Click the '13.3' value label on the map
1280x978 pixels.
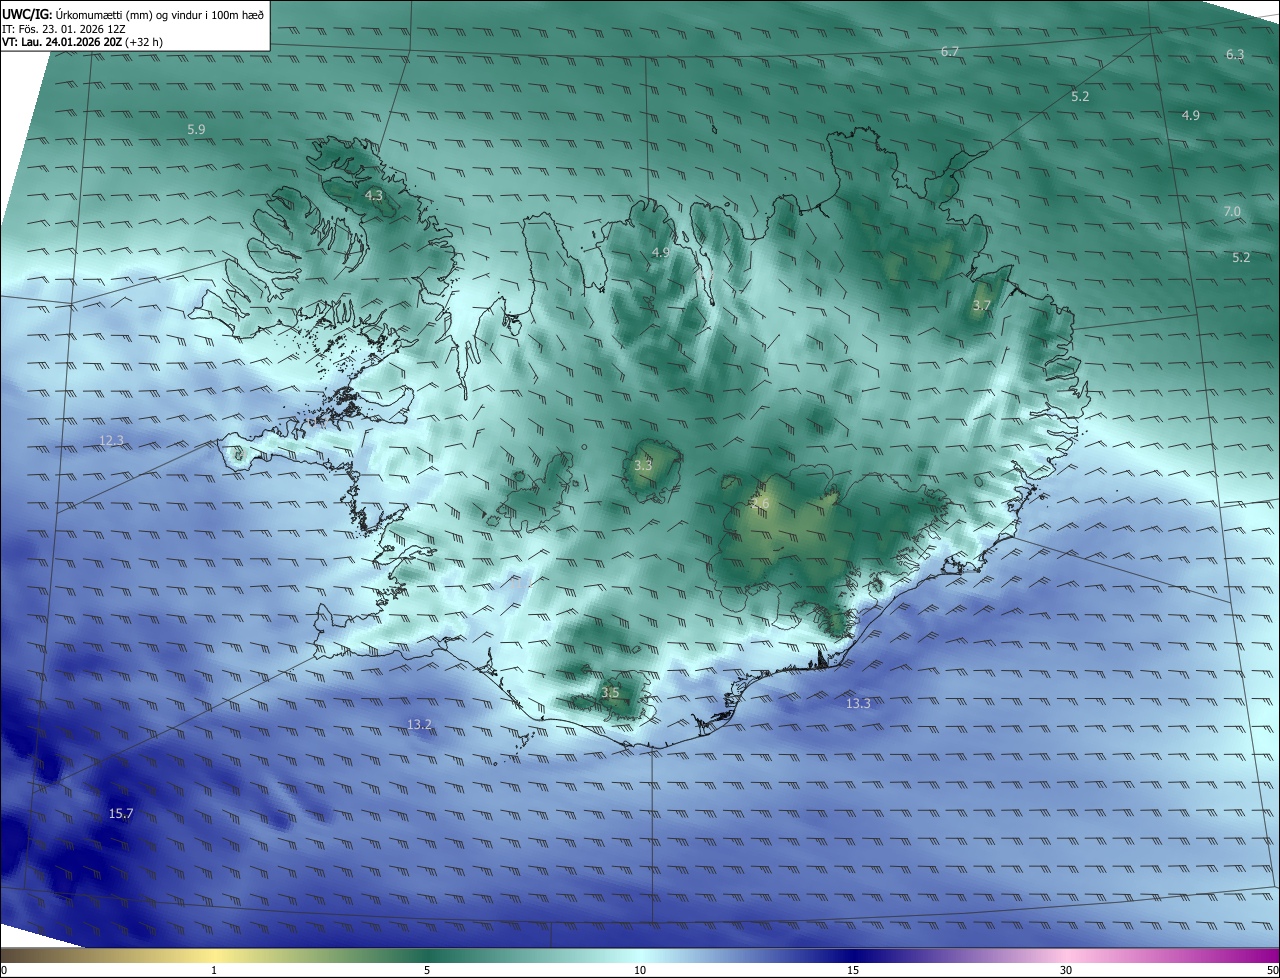click(x=858, y=703)
